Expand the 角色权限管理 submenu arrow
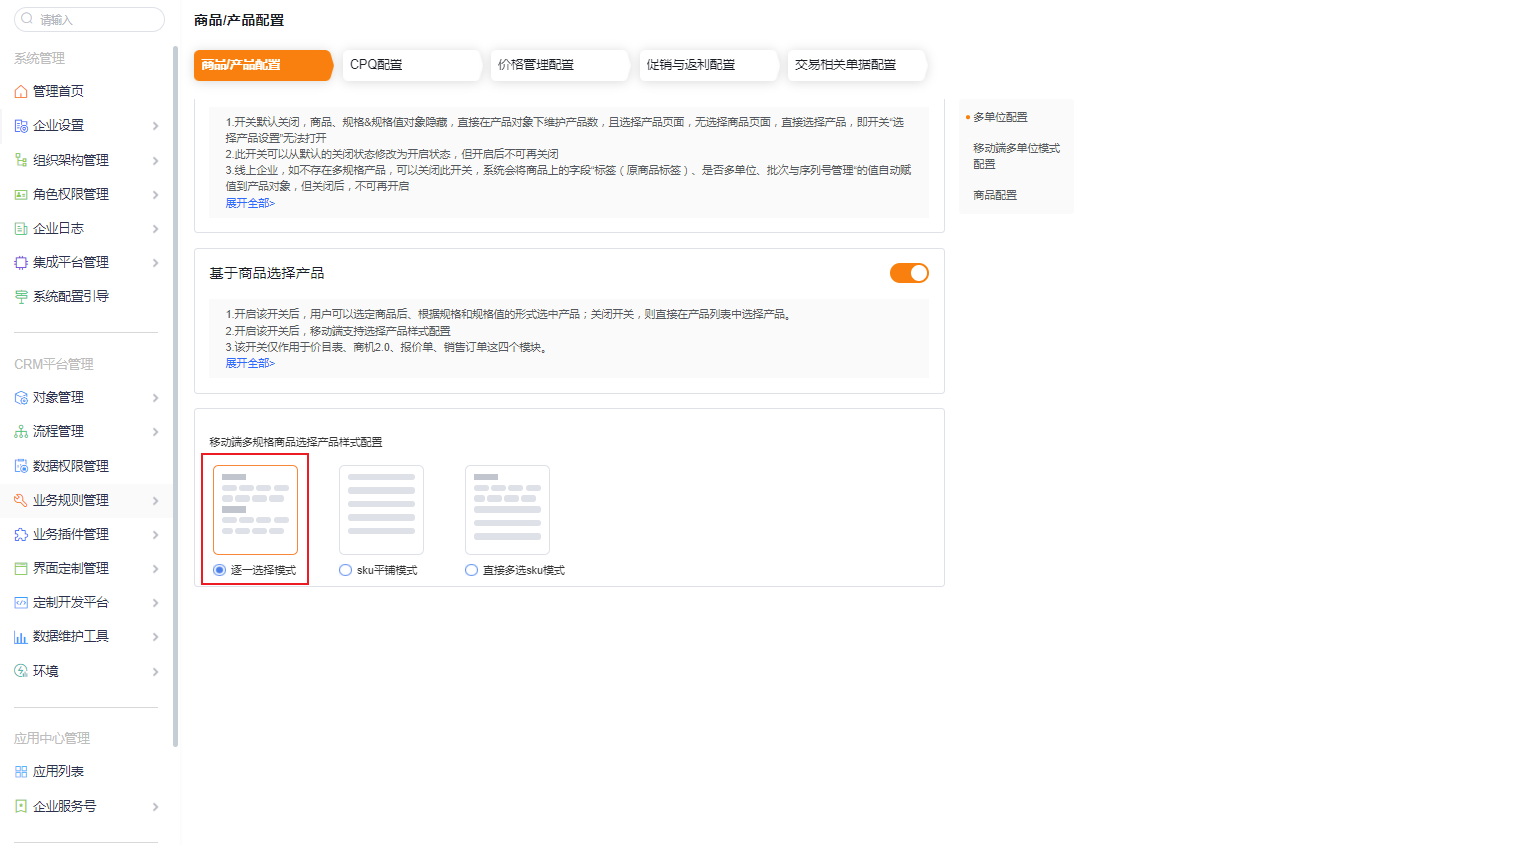1528x845 pixels. click(x=155, y=194)
